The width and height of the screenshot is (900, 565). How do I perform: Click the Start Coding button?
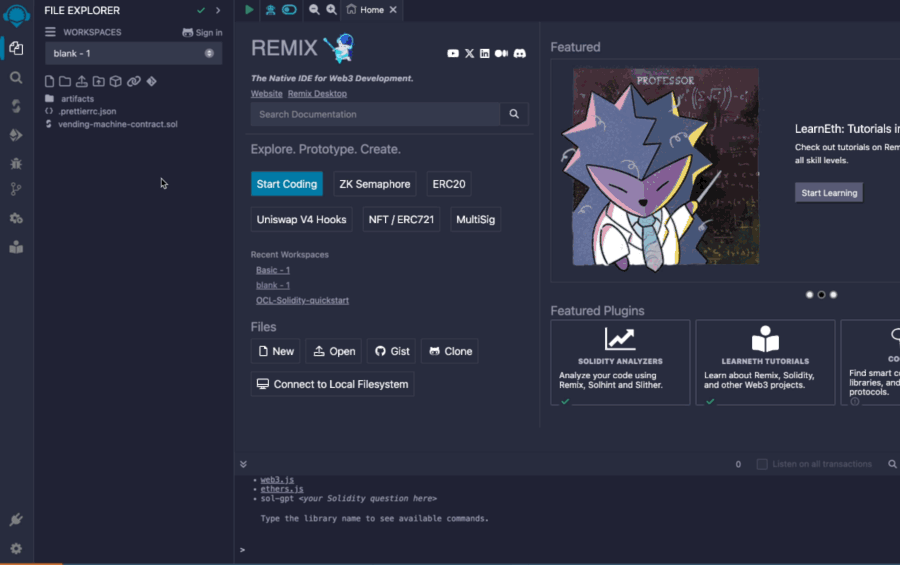point(286,184)
